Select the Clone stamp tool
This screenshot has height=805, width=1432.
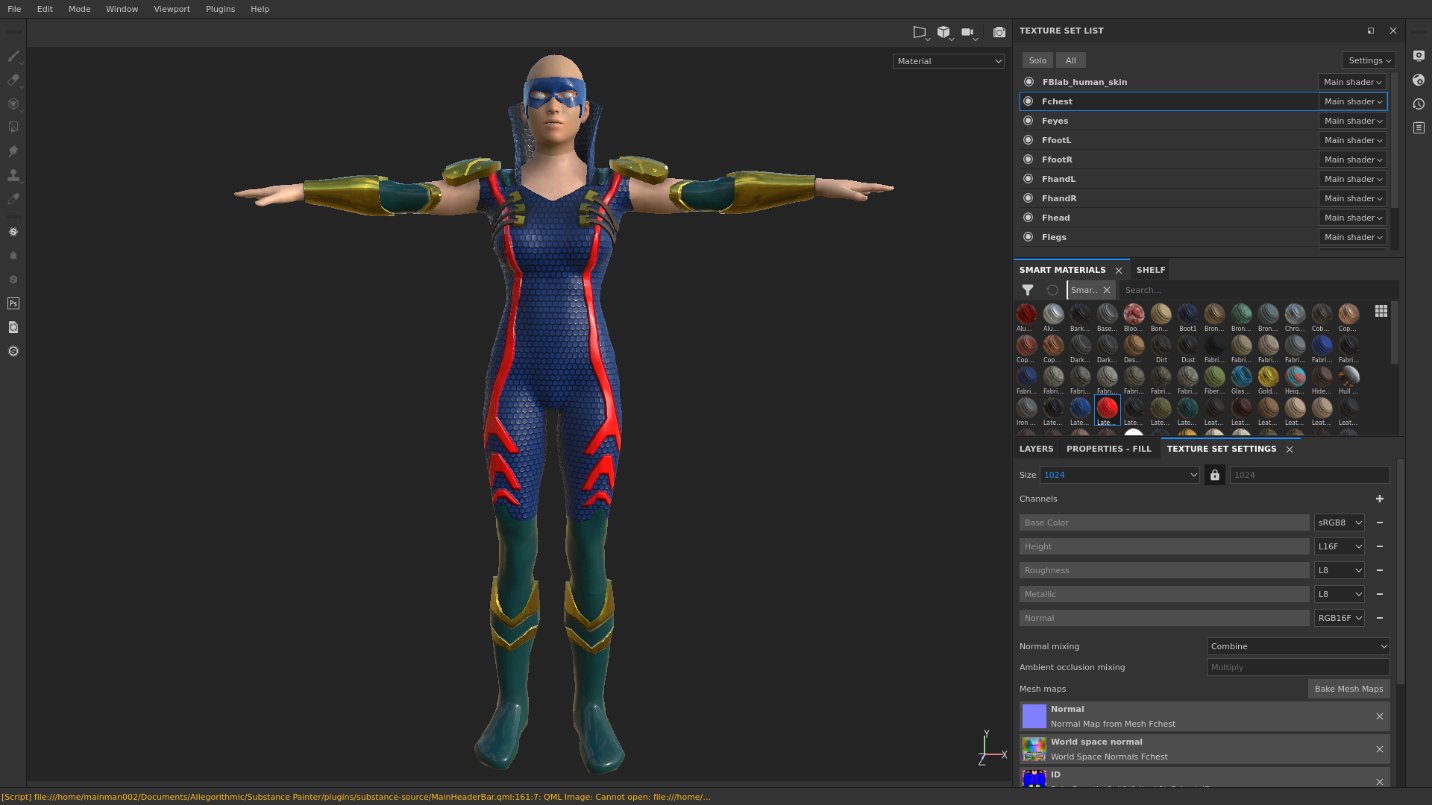click(x=14, y=176)
